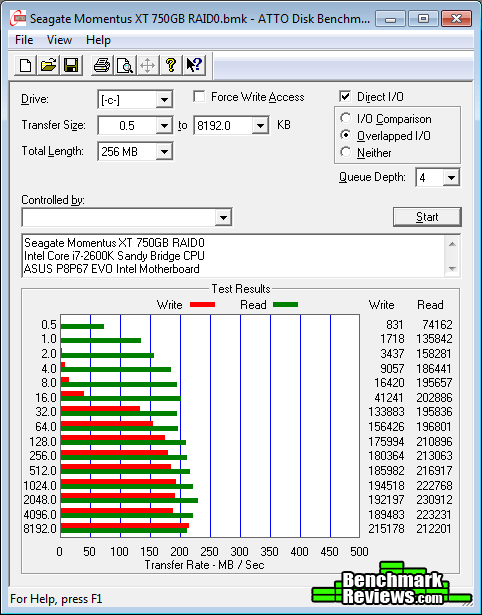Select the Overlapped I/O radio button
Screen dimensions: 482x615
tap(346, 135)
